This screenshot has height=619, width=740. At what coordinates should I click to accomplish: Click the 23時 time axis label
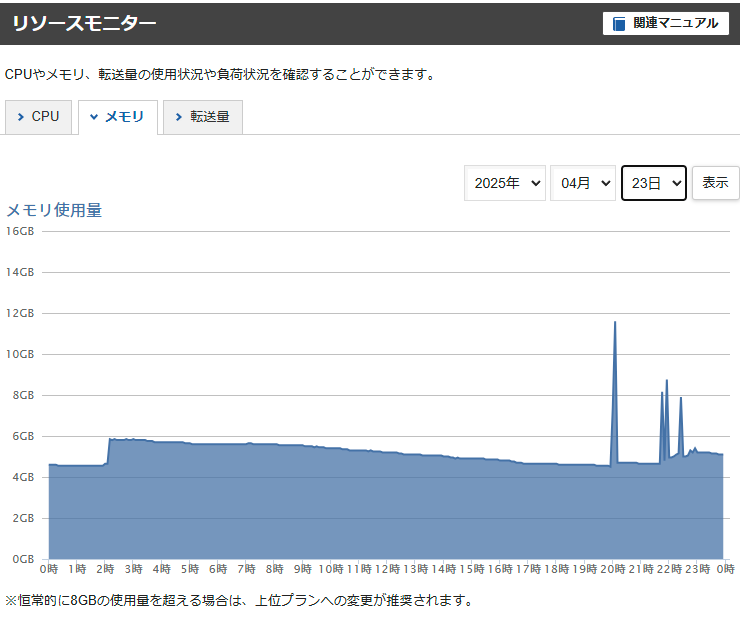point(698,569)
